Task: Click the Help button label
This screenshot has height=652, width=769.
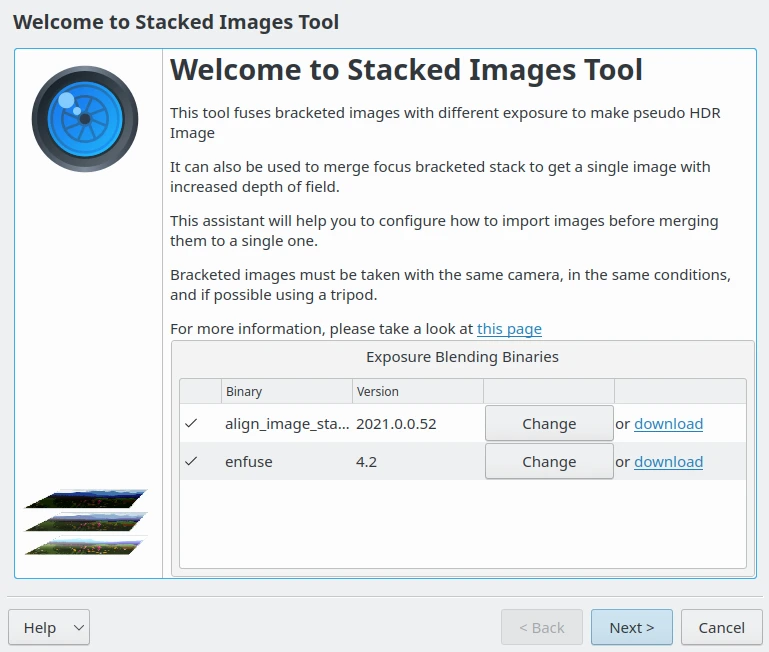Action: (40, 628)
